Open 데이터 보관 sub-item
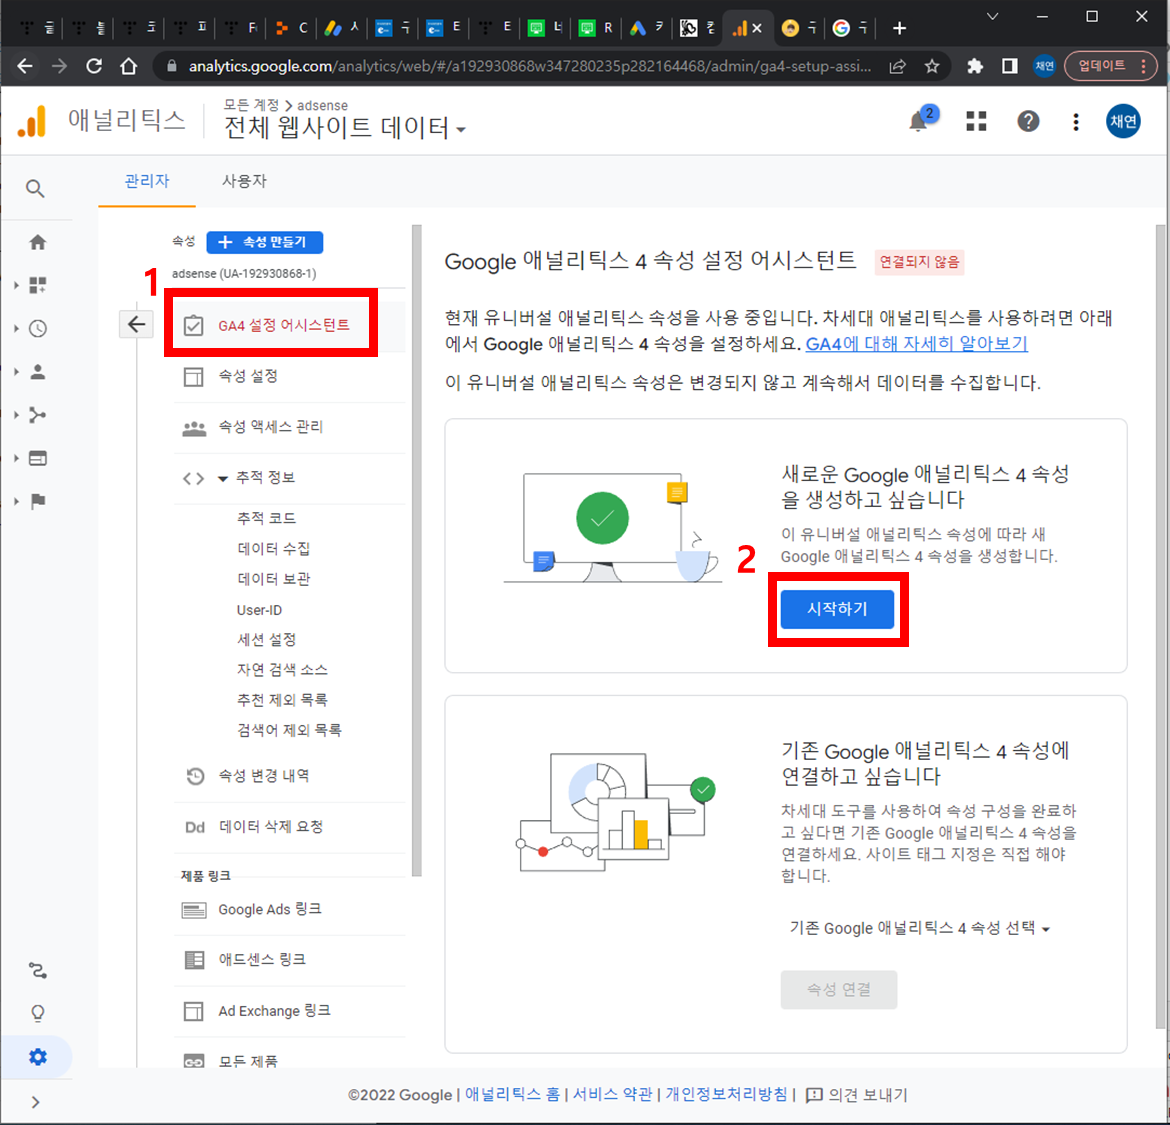The image size is (1170, 1125). pyautogui.click(x=273, y=579)
